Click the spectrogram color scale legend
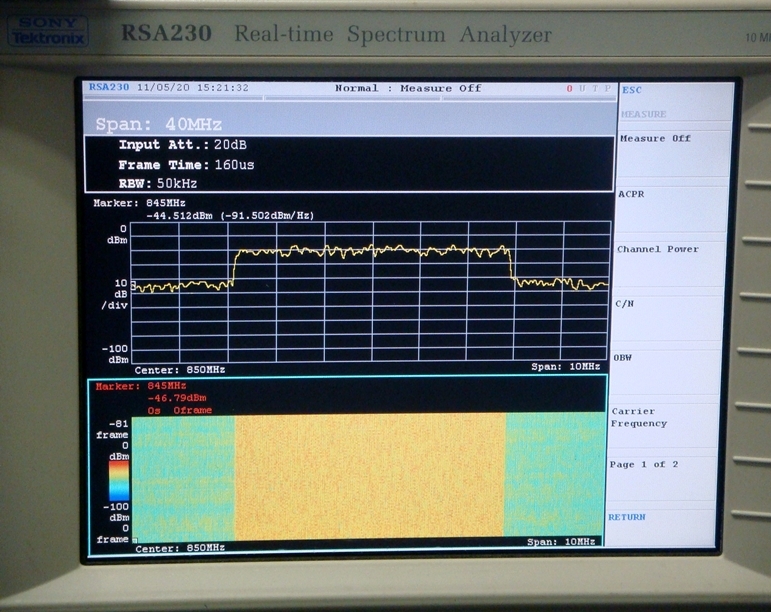771x612 pixels. (x=119, y=481)
